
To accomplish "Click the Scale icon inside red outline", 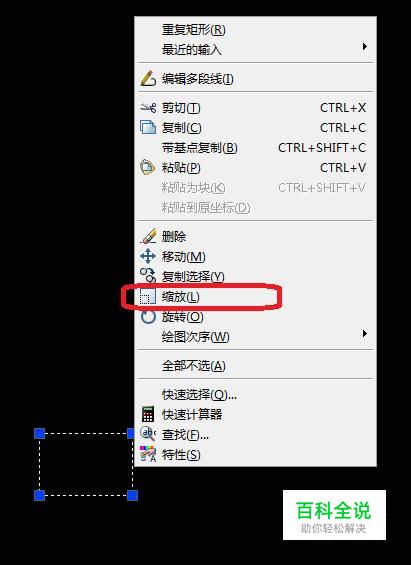I will [x=148, y=297].
